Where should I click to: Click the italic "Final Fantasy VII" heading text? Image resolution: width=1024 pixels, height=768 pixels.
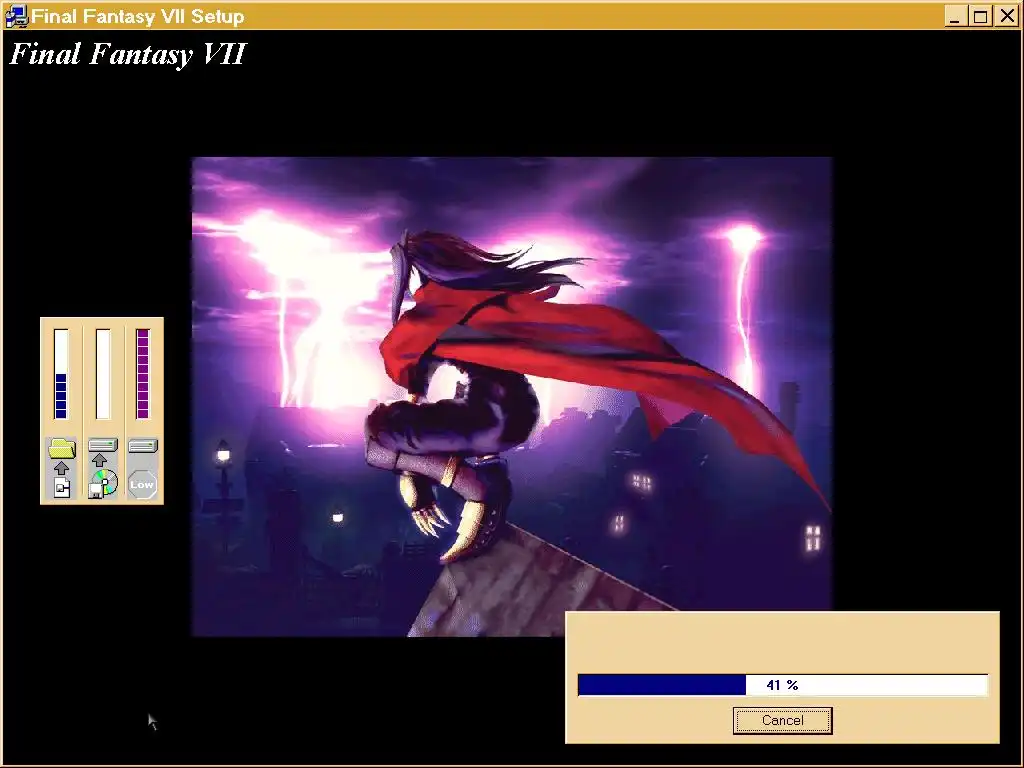coord(128,54)
